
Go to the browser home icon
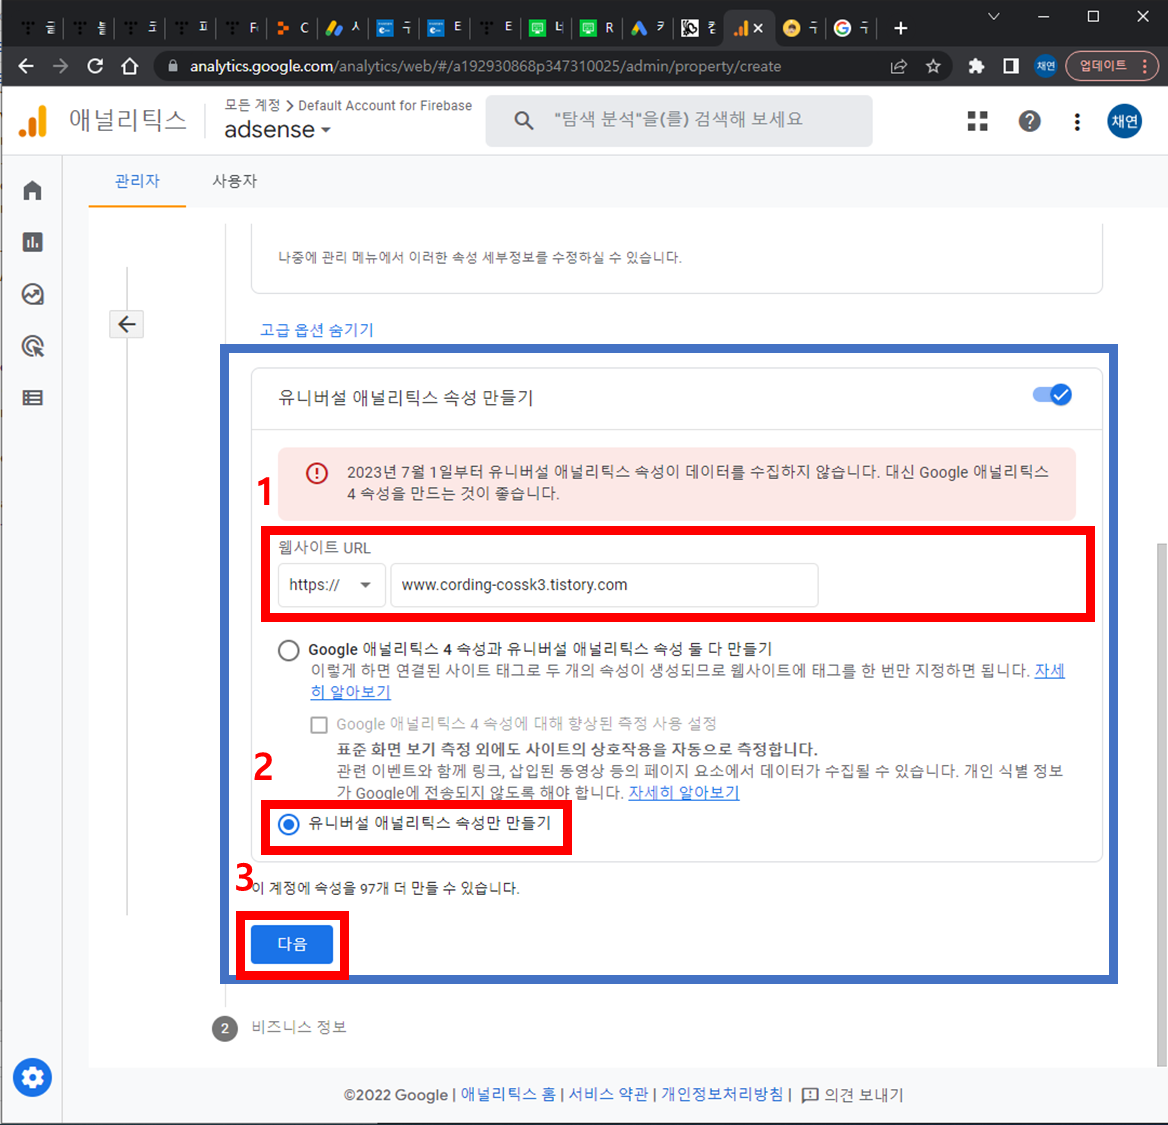pyautogui.click(x=130, y=66)
